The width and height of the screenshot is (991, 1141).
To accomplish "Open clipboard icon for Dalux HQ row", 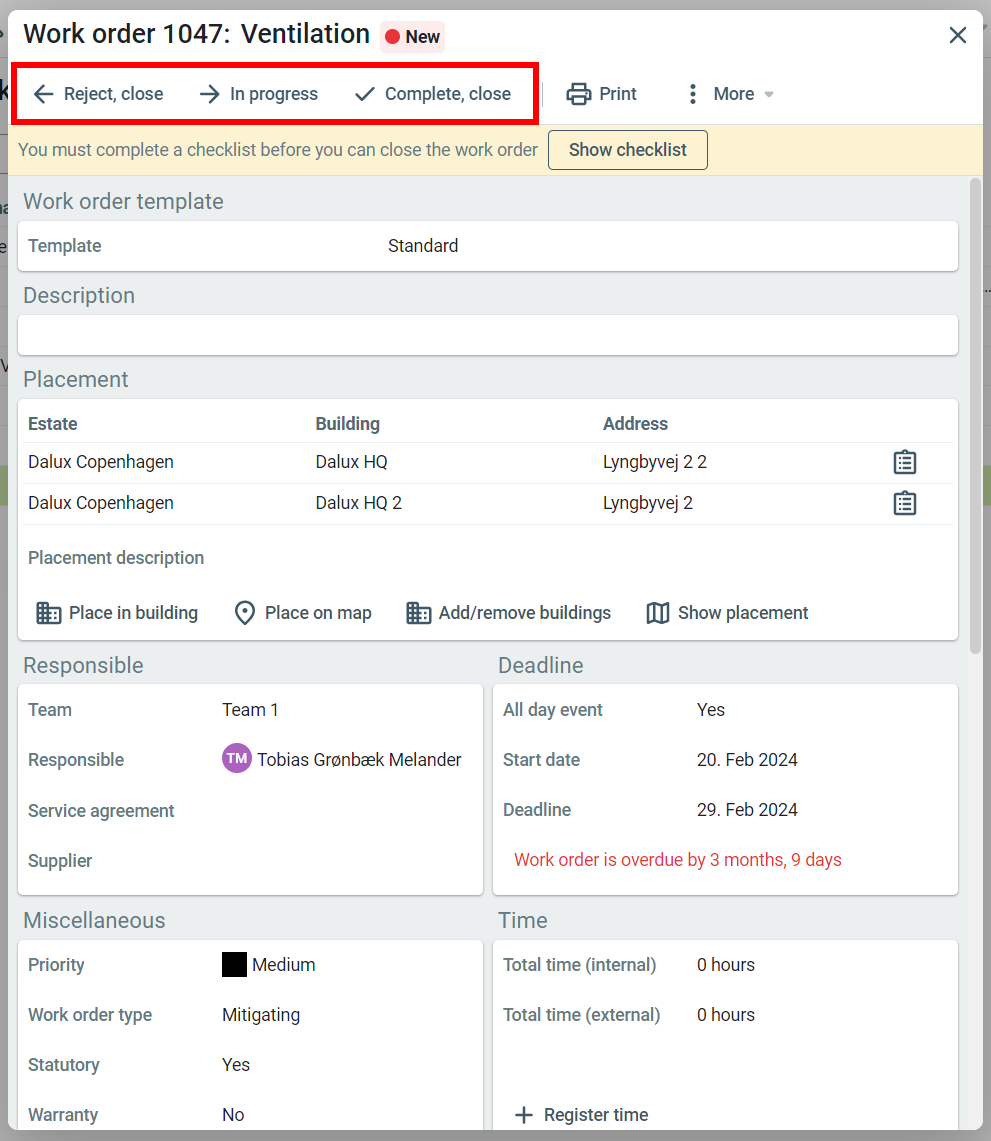I will [x=904, y=462].
